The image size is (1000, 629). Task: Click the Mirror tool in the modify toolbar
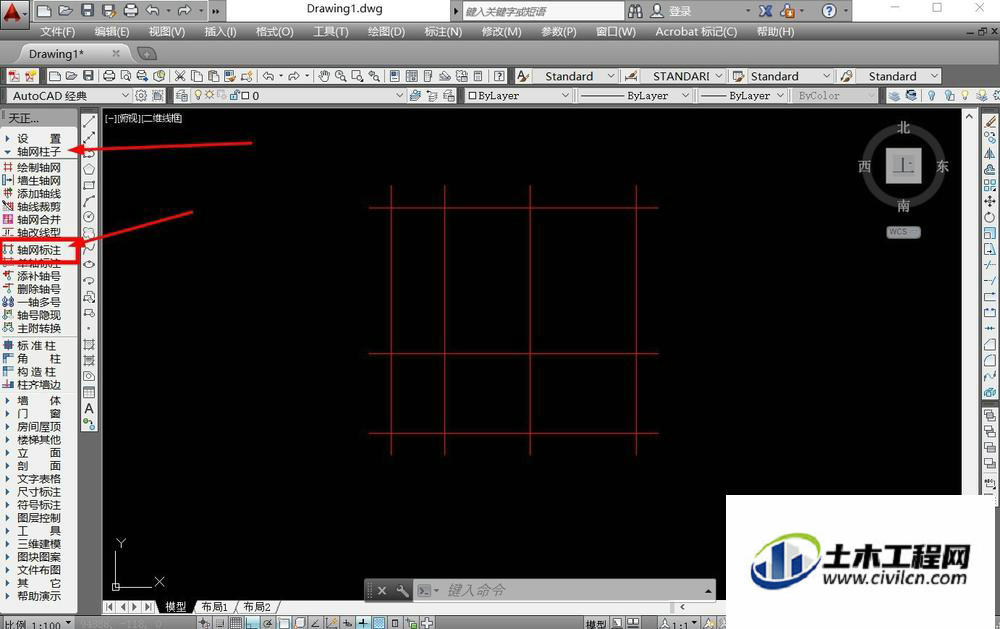[990, 153]
